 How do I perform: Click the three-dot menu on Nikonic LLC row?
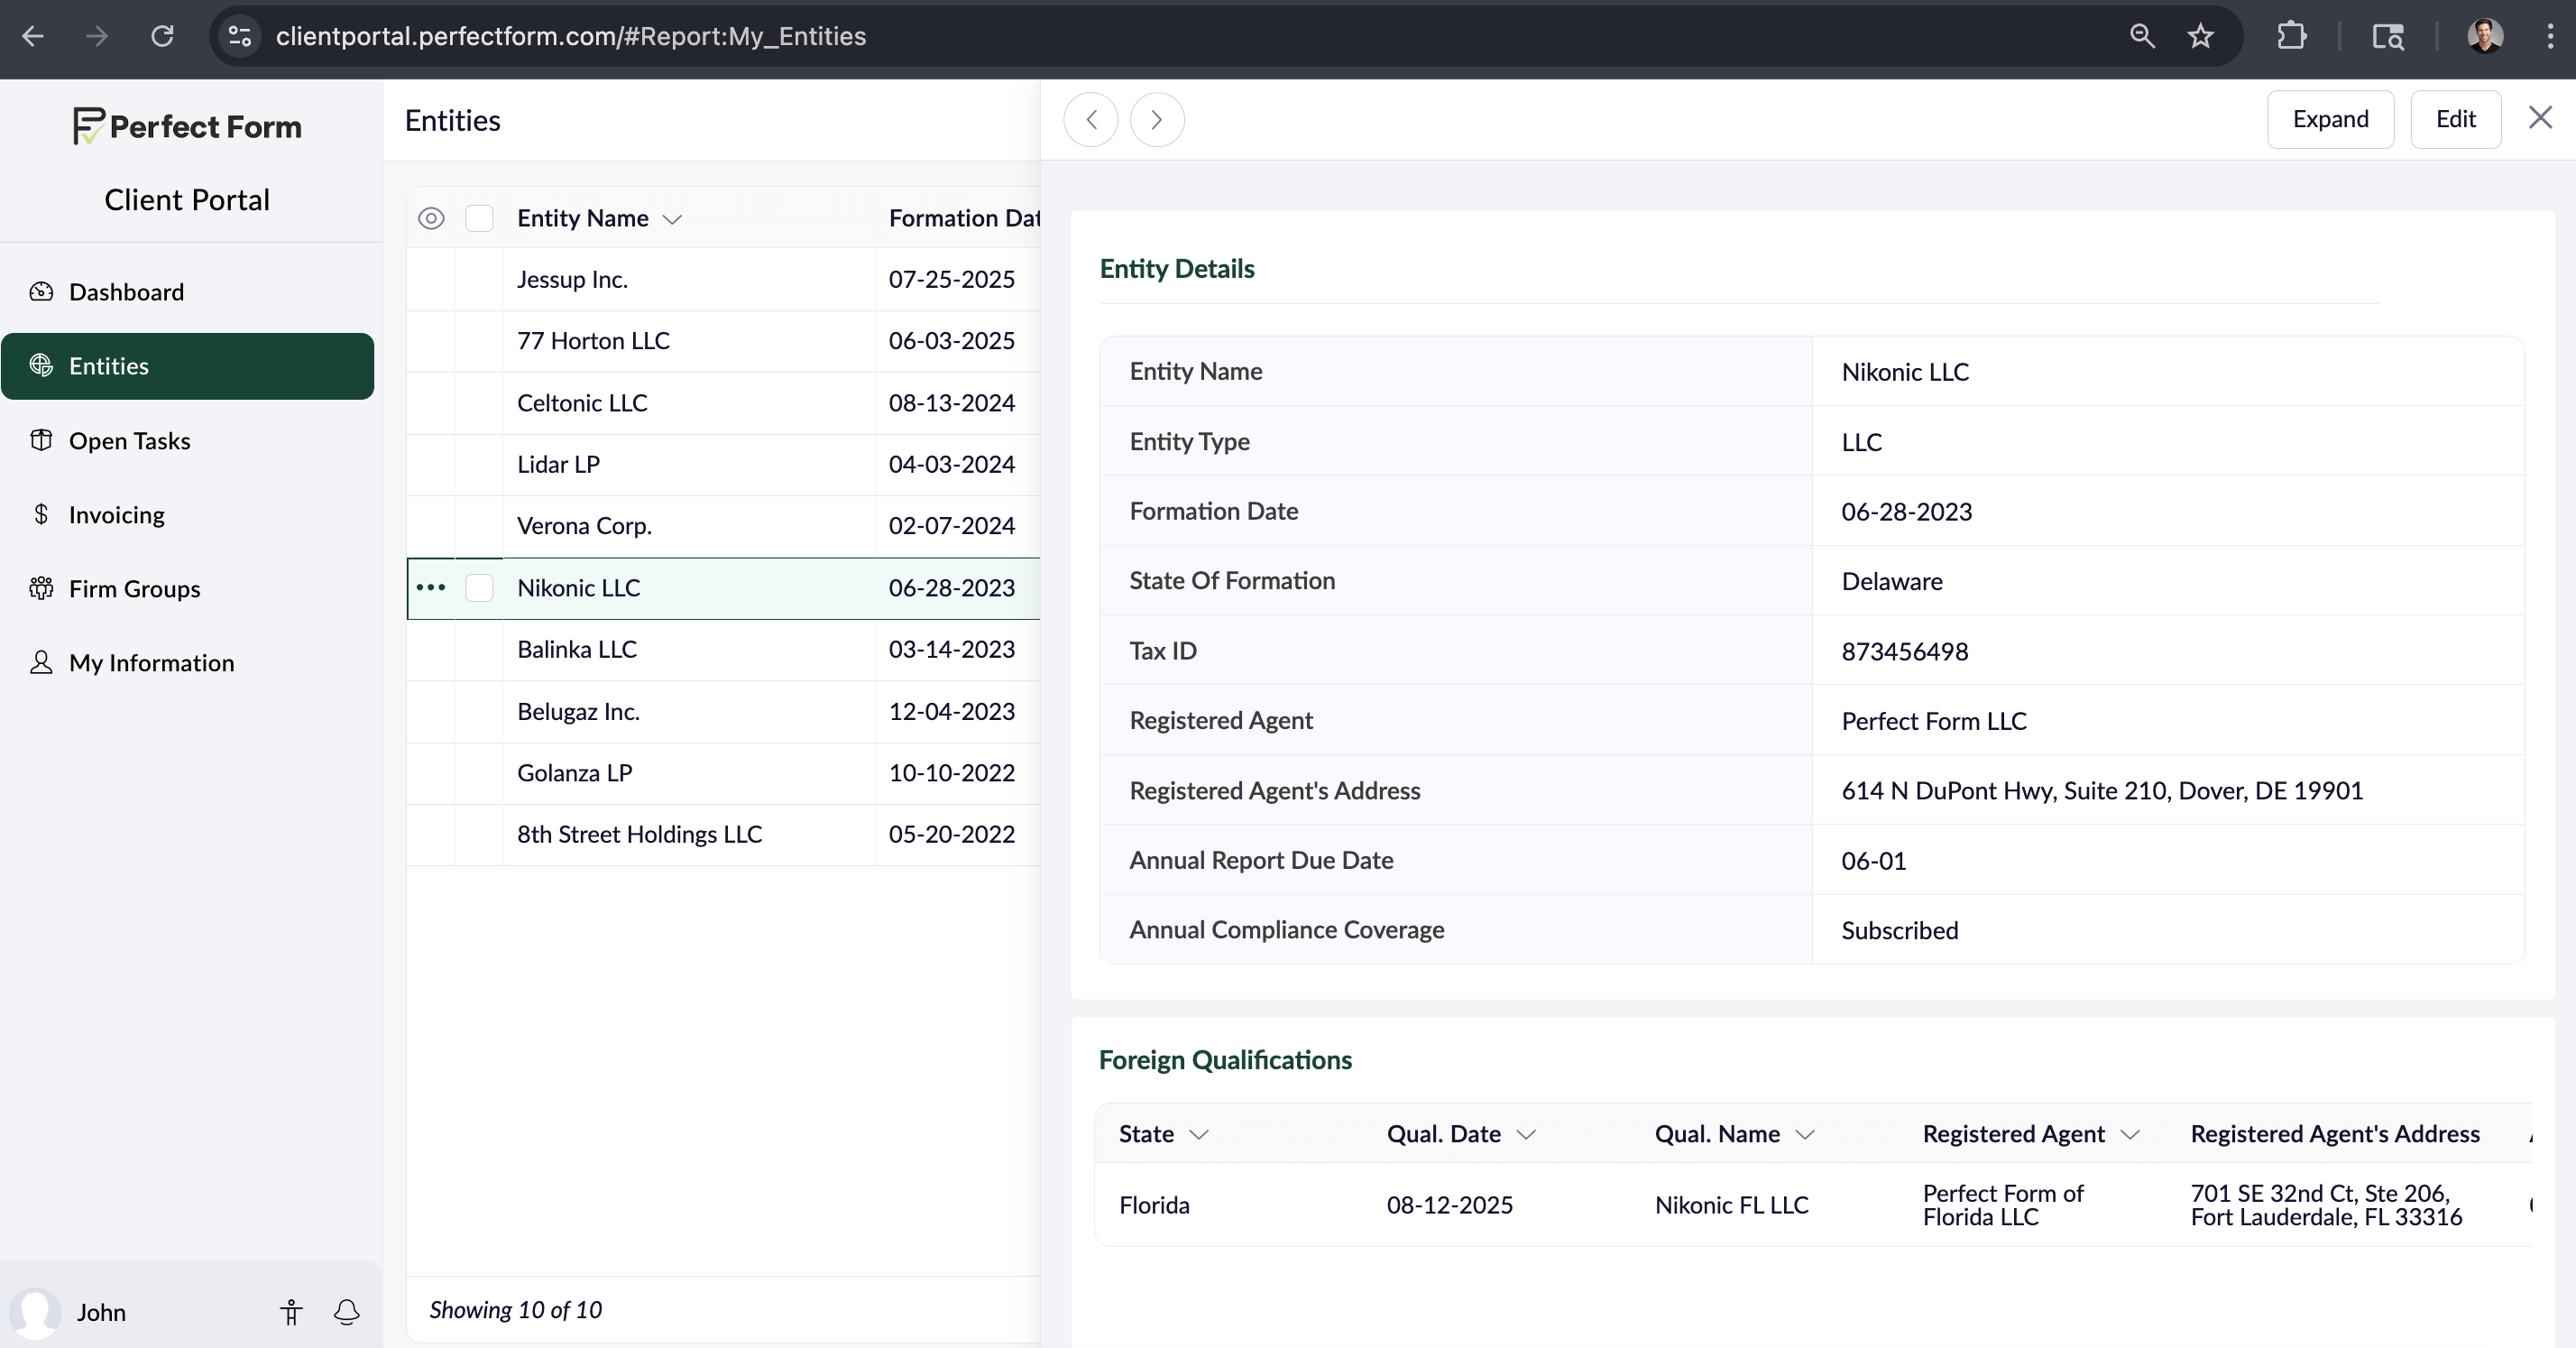431,588
